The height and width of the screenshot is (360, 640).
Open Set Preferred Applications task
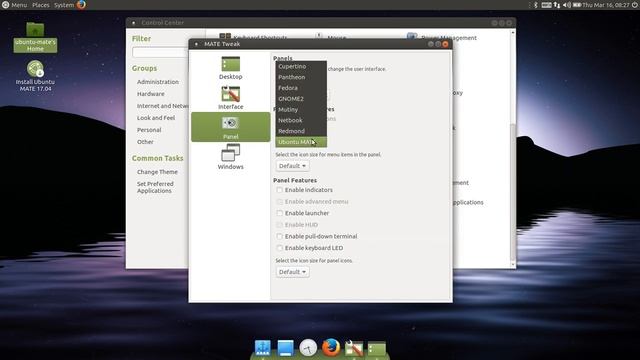click(155, 187)
